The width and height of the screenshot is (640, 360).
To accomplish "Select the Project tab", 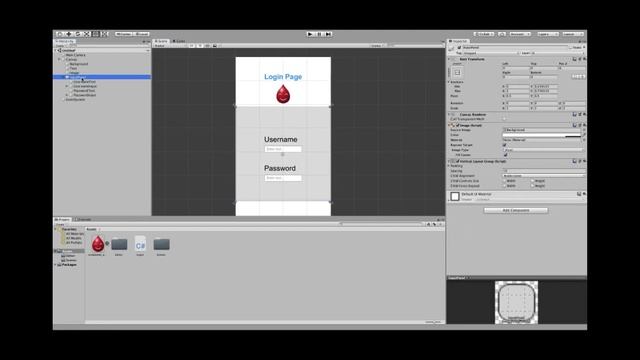I will (x=62, y=220).
